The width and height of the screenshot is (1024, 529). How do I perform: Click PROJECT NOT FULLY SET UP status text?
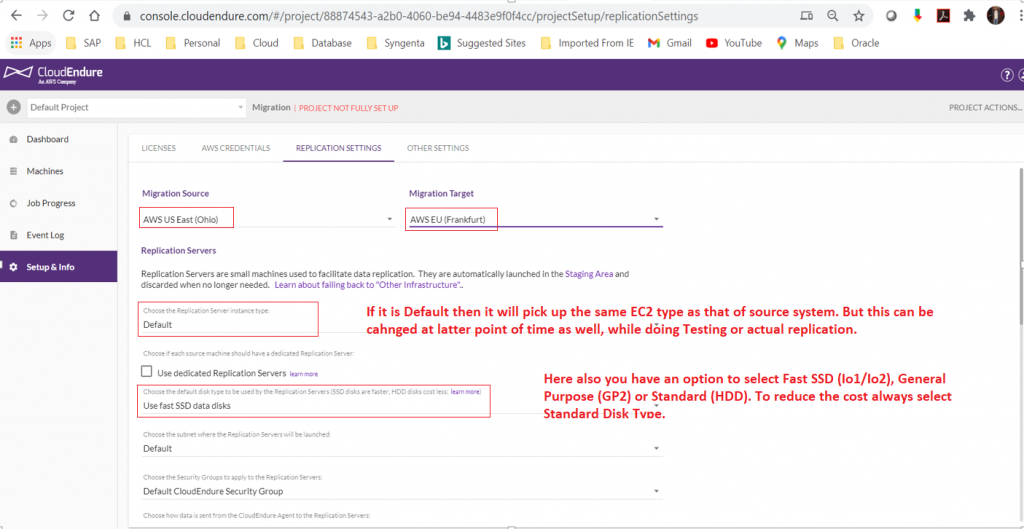point(349,108)
